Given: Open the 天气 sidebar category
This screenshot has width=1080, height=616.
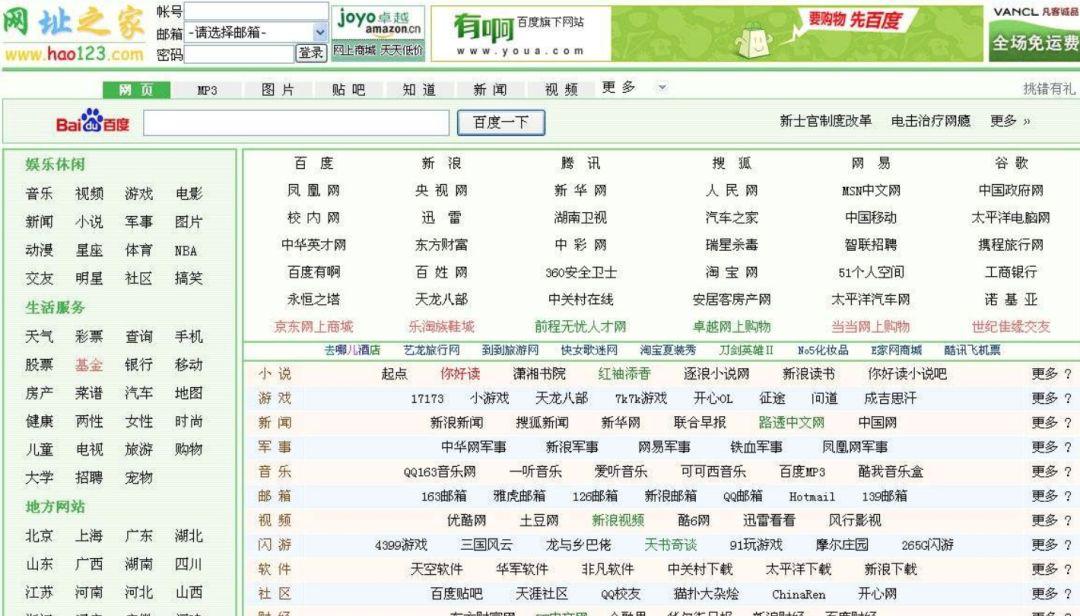Looking at the screenshot, I should [39, 336].
